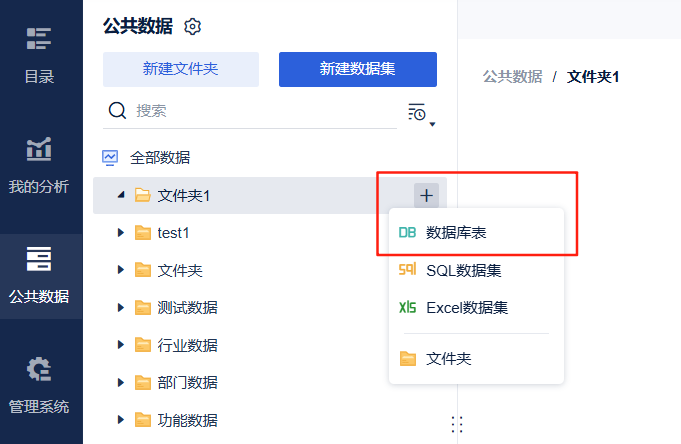Open 管理系统 from the sidebar
The width and height of the screenshot is (681, 444).
[x=40, y=385]
